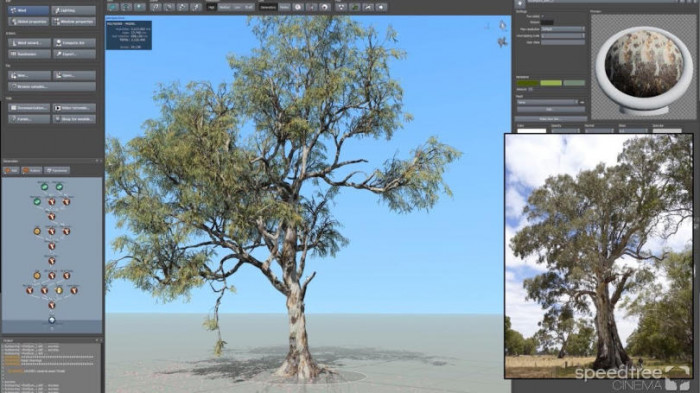Expand the Mesh dropdown in material panel
The width and height of the screenshot is (700, 393).
547,102
